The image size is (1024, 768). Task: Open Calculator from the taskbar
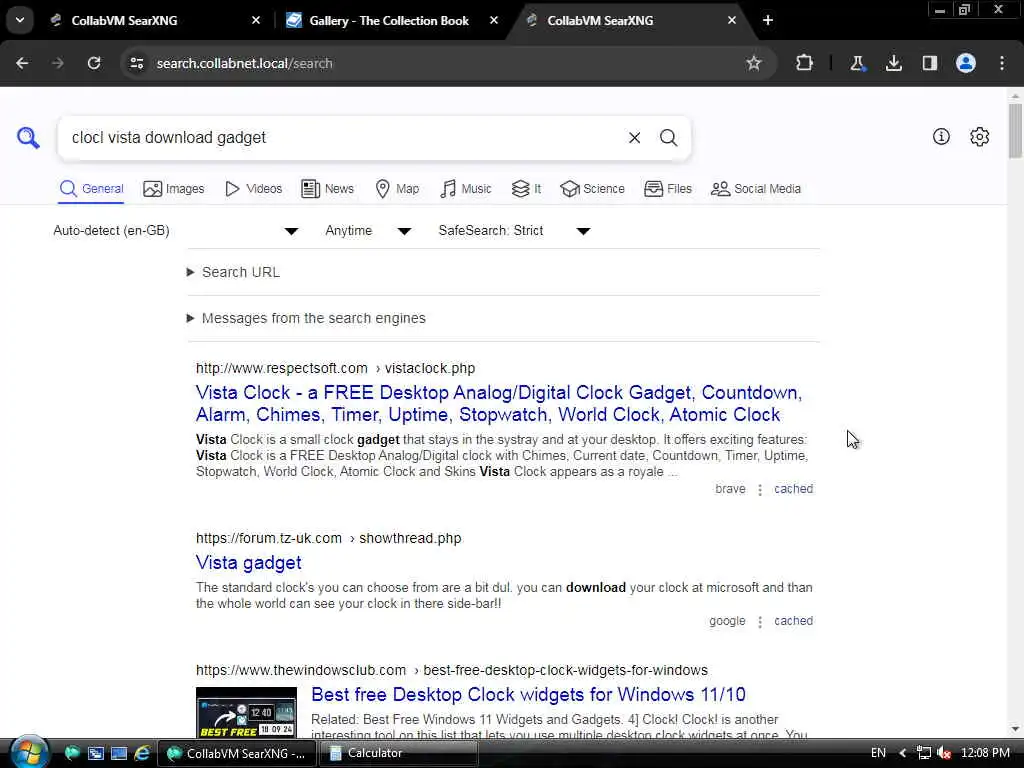pyautogui.click(x=398, y=753)
